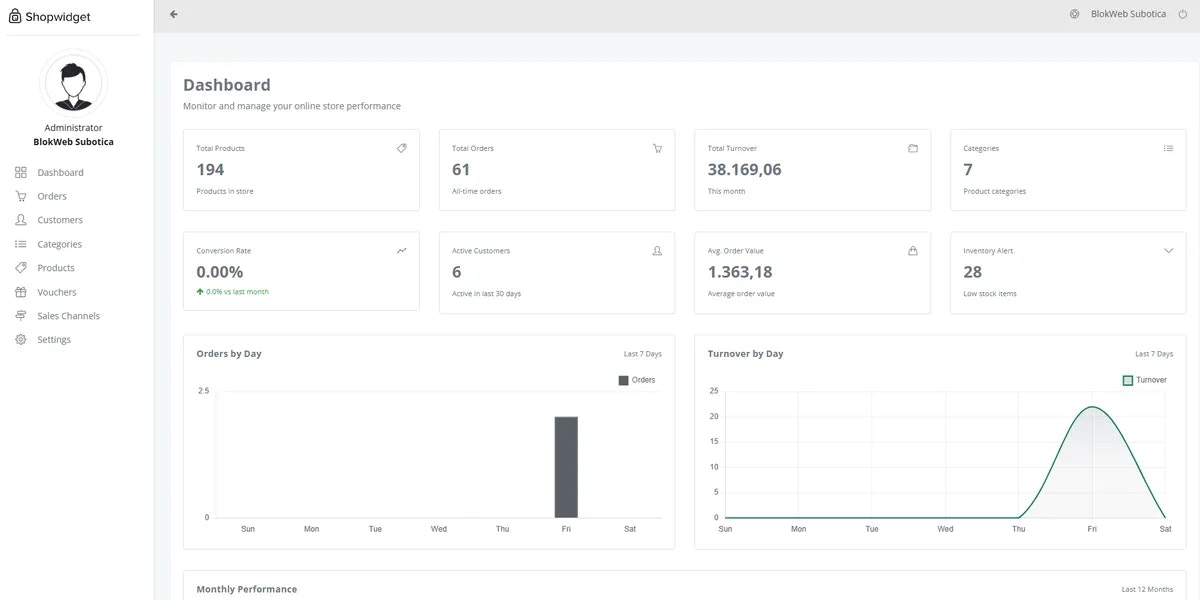
Task: Click the person icon on Active Customers card
Action: point(657,251)
